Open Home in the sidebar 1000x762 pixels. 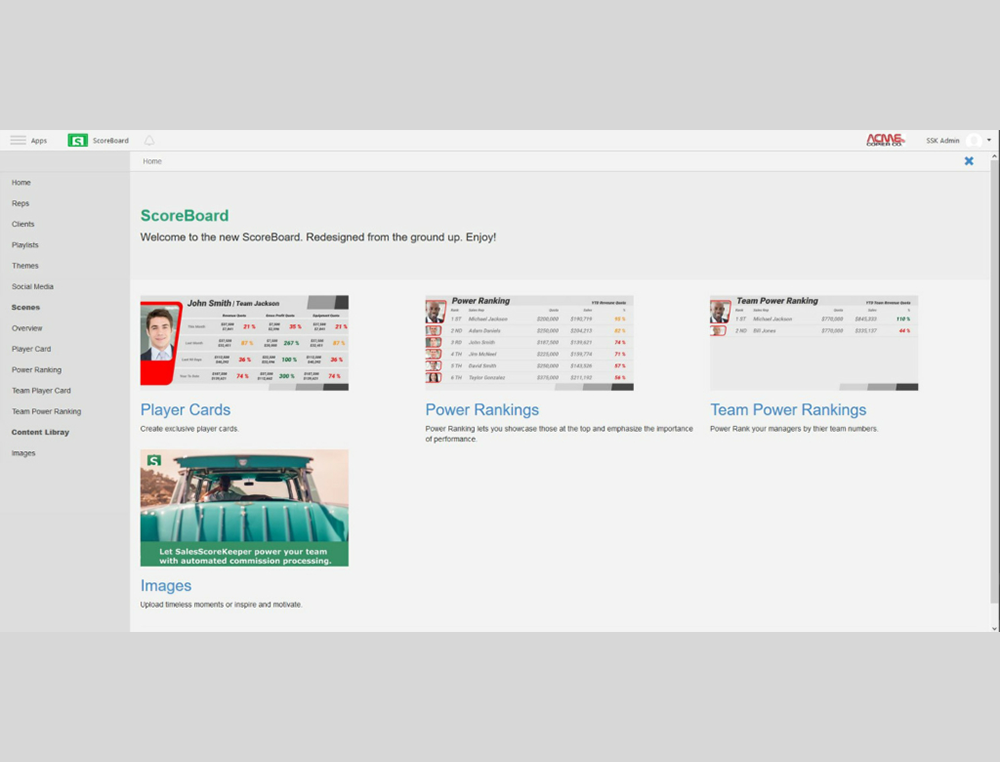(21, 182)
